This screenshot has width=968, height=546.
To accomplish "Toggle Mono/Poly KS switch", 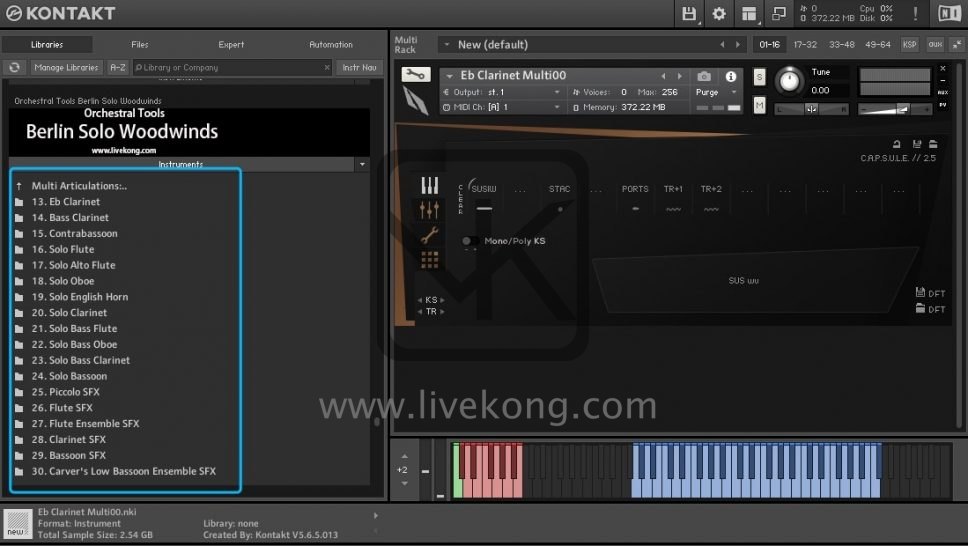I will (x=470, y=241).
